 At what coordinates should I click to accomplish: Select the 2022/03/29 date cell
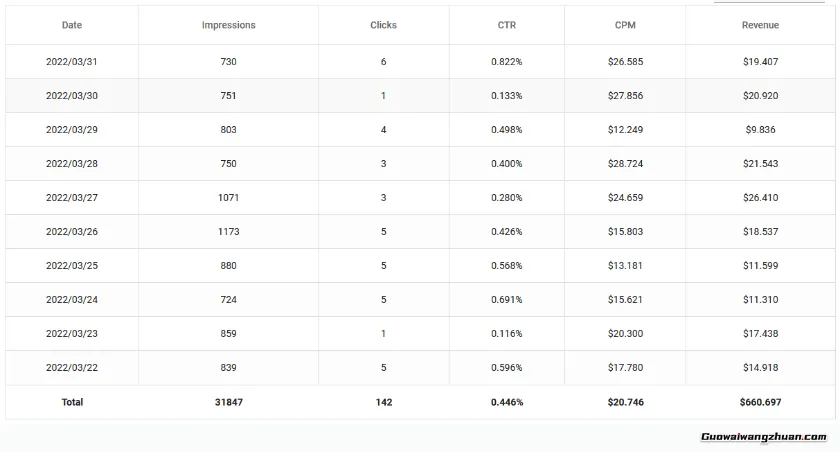[x=72, y=130]
